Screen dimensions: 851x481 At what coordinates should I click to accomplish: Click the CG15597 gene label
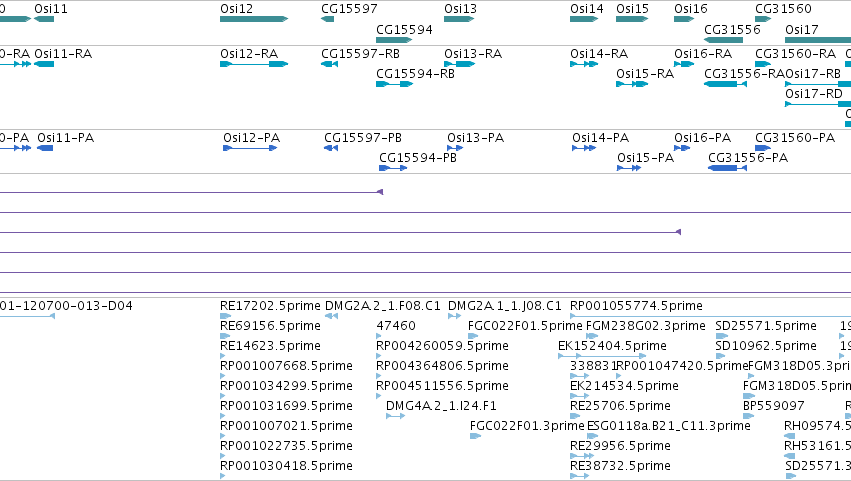point(349,9)
